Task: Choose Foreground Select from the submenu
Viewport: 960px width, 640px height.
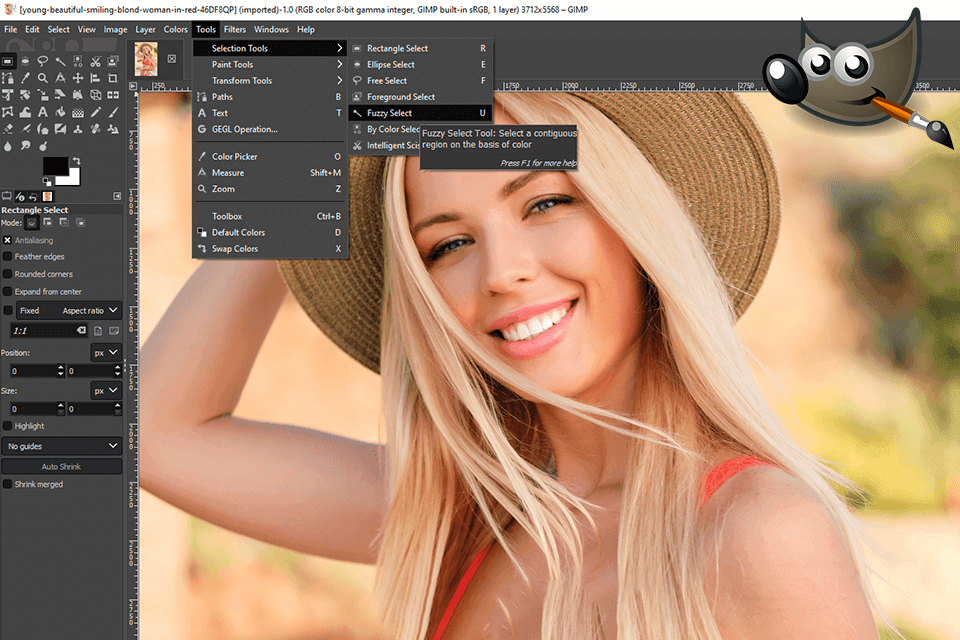Action: (420, 97)
